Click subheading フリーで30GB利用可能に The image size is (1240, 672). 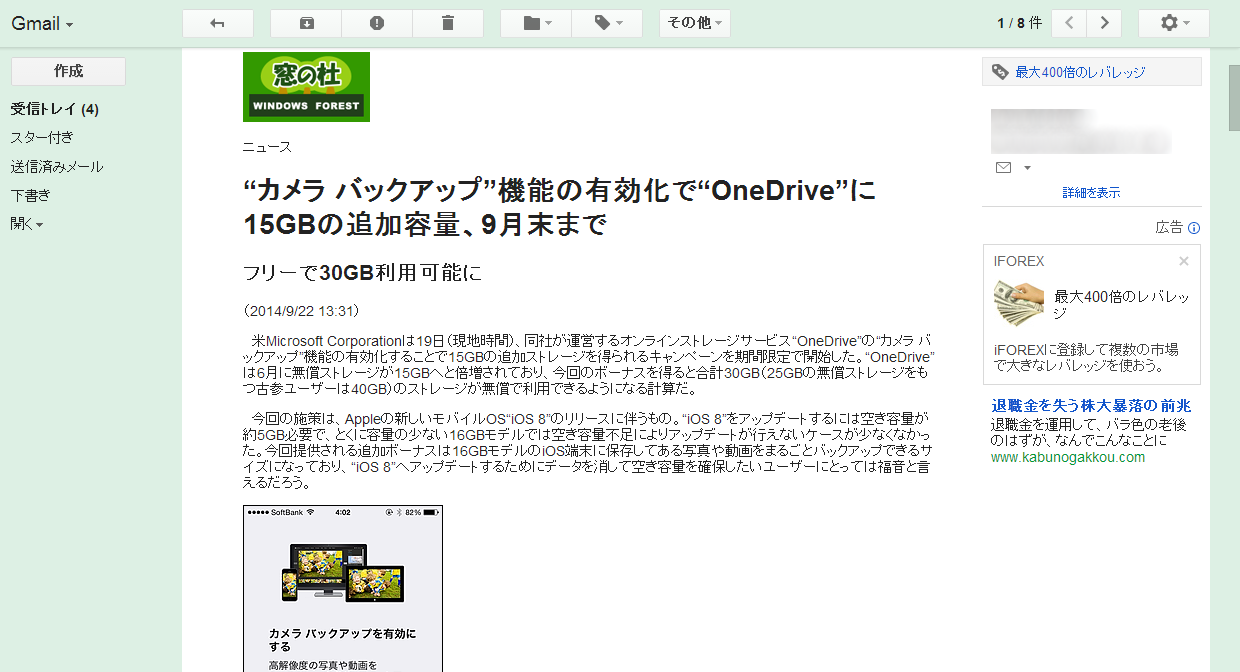pos(363,271)
